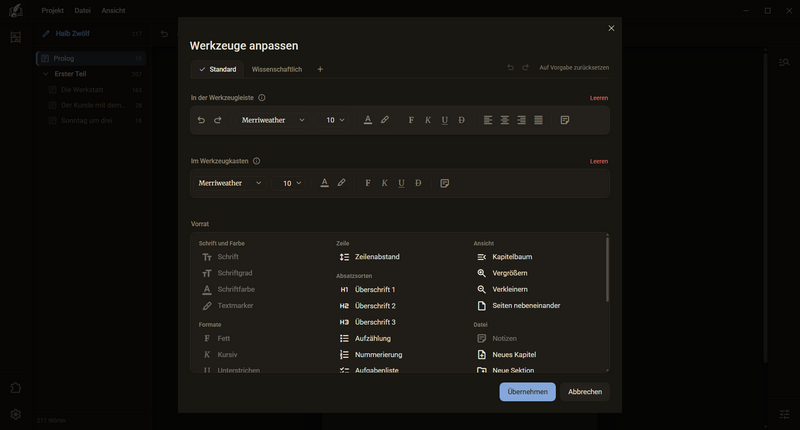Click greyed Textmarker item in Vorrat
The image size is (800, 430).
click(228, 306)
